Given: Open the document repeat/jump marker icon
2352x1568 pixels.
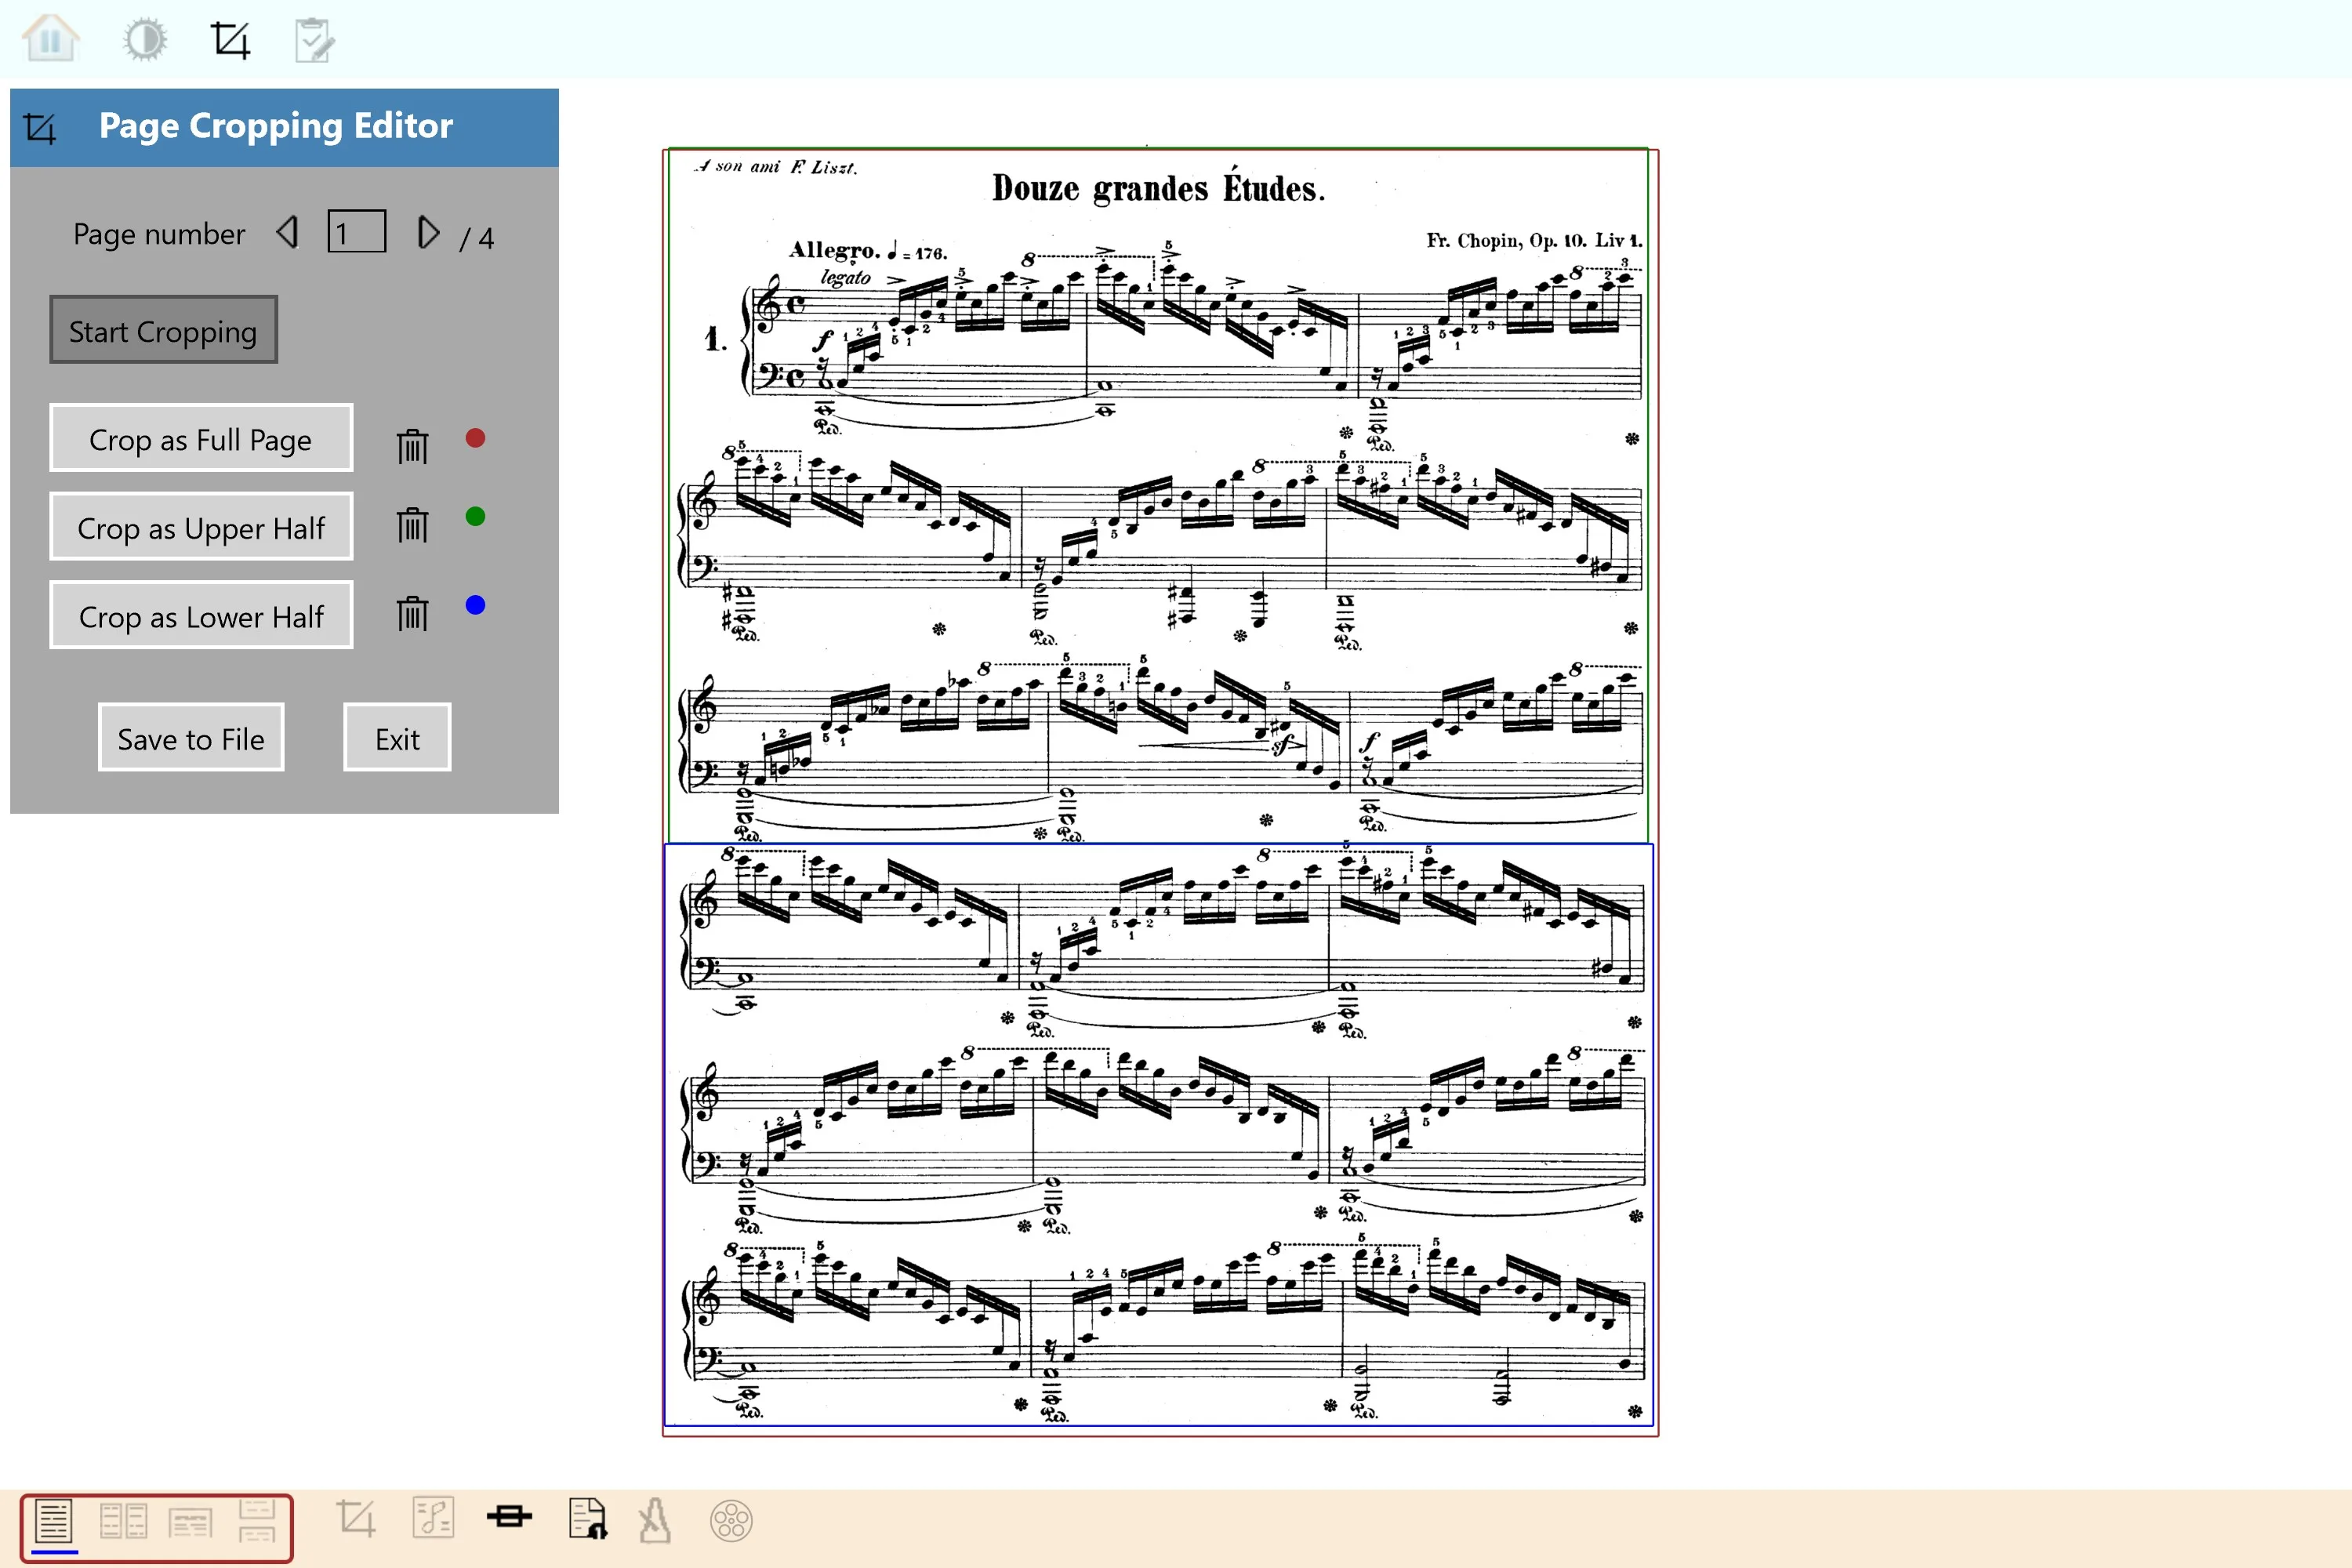Looking at the screenshot, I should coord(587,1519).
